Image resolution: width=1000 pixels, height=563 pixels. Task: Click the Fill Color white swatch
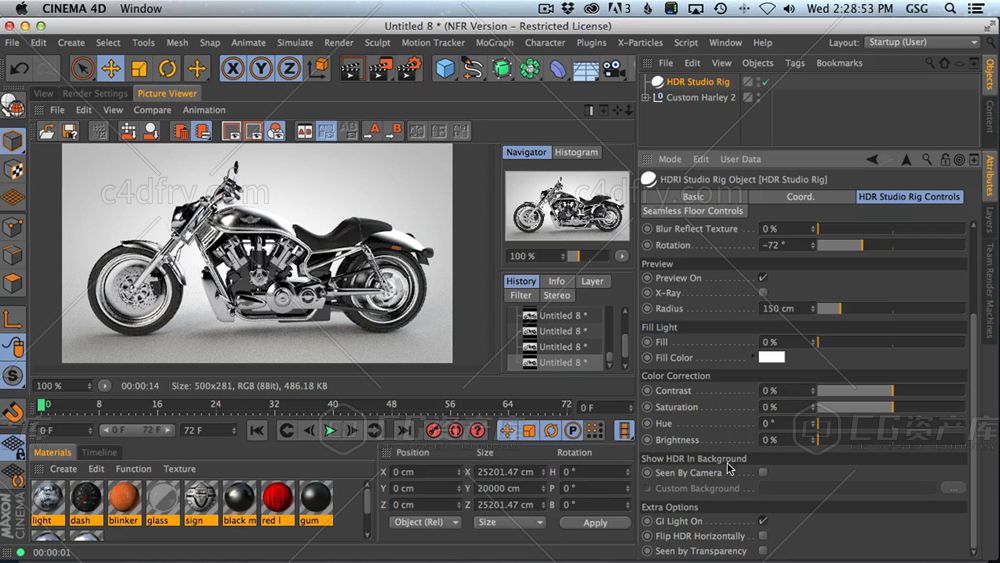[x=771, y=358]
